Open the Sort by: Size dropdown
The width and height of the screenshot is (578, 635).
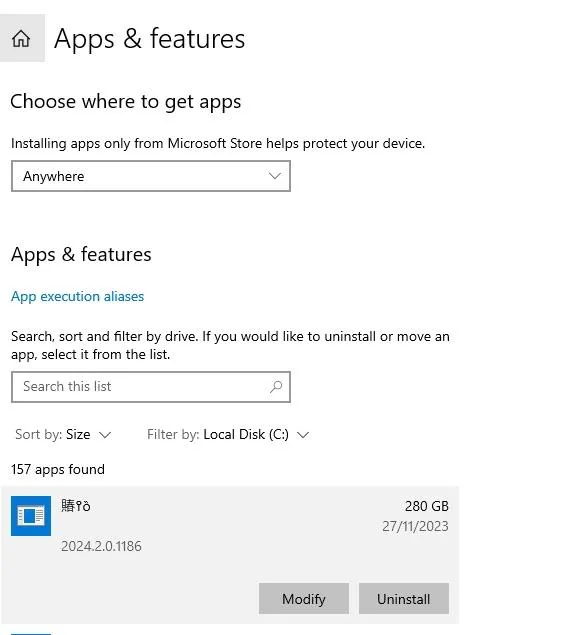pos(63,435)
